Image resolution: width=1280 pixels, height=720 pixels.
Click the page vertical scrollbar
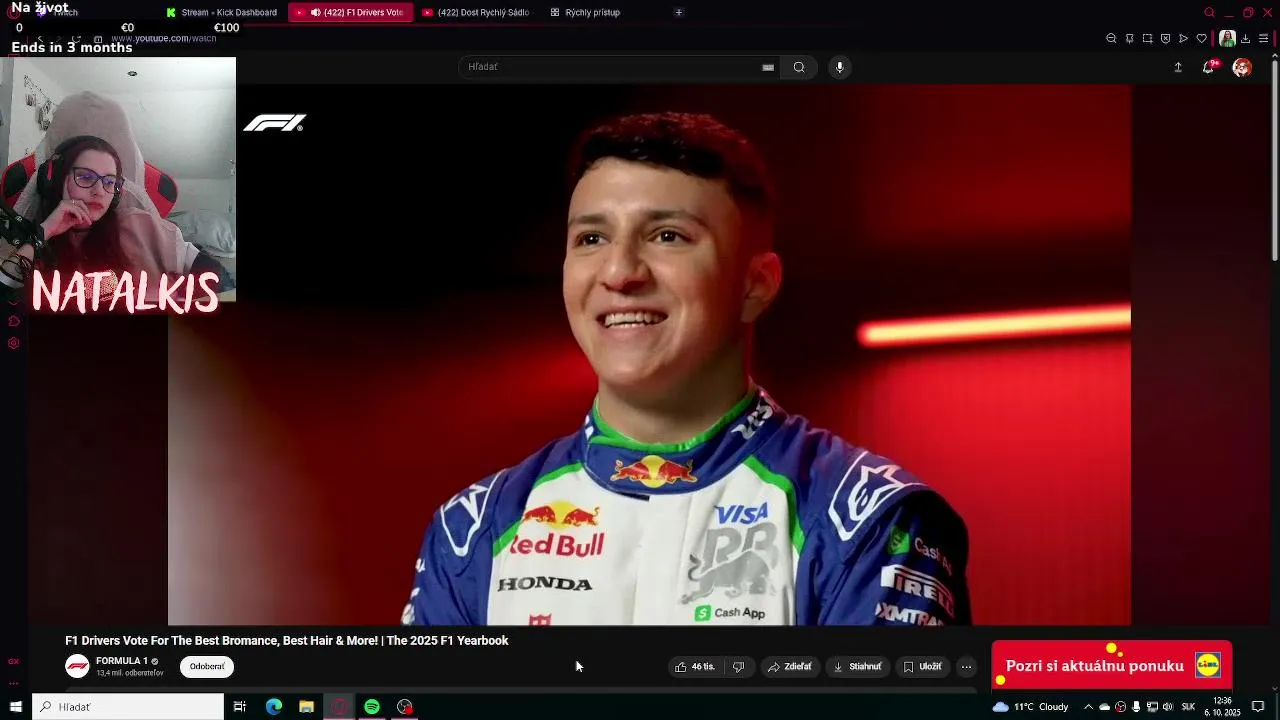pos(1274,160)
